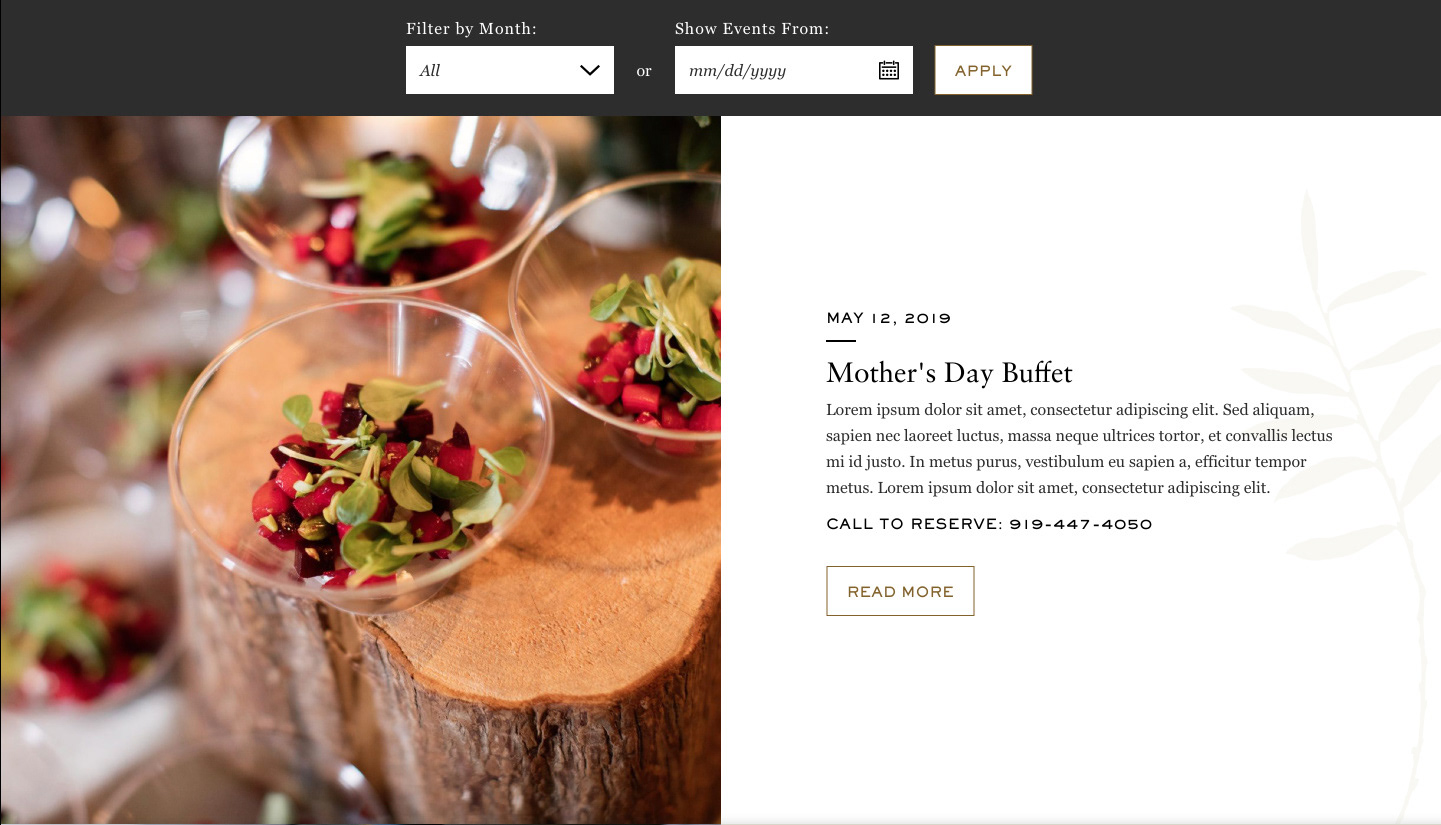The width and height of the screenshot is (1441, 825).
Task: Click the Read More button
Action: [900, 591]
